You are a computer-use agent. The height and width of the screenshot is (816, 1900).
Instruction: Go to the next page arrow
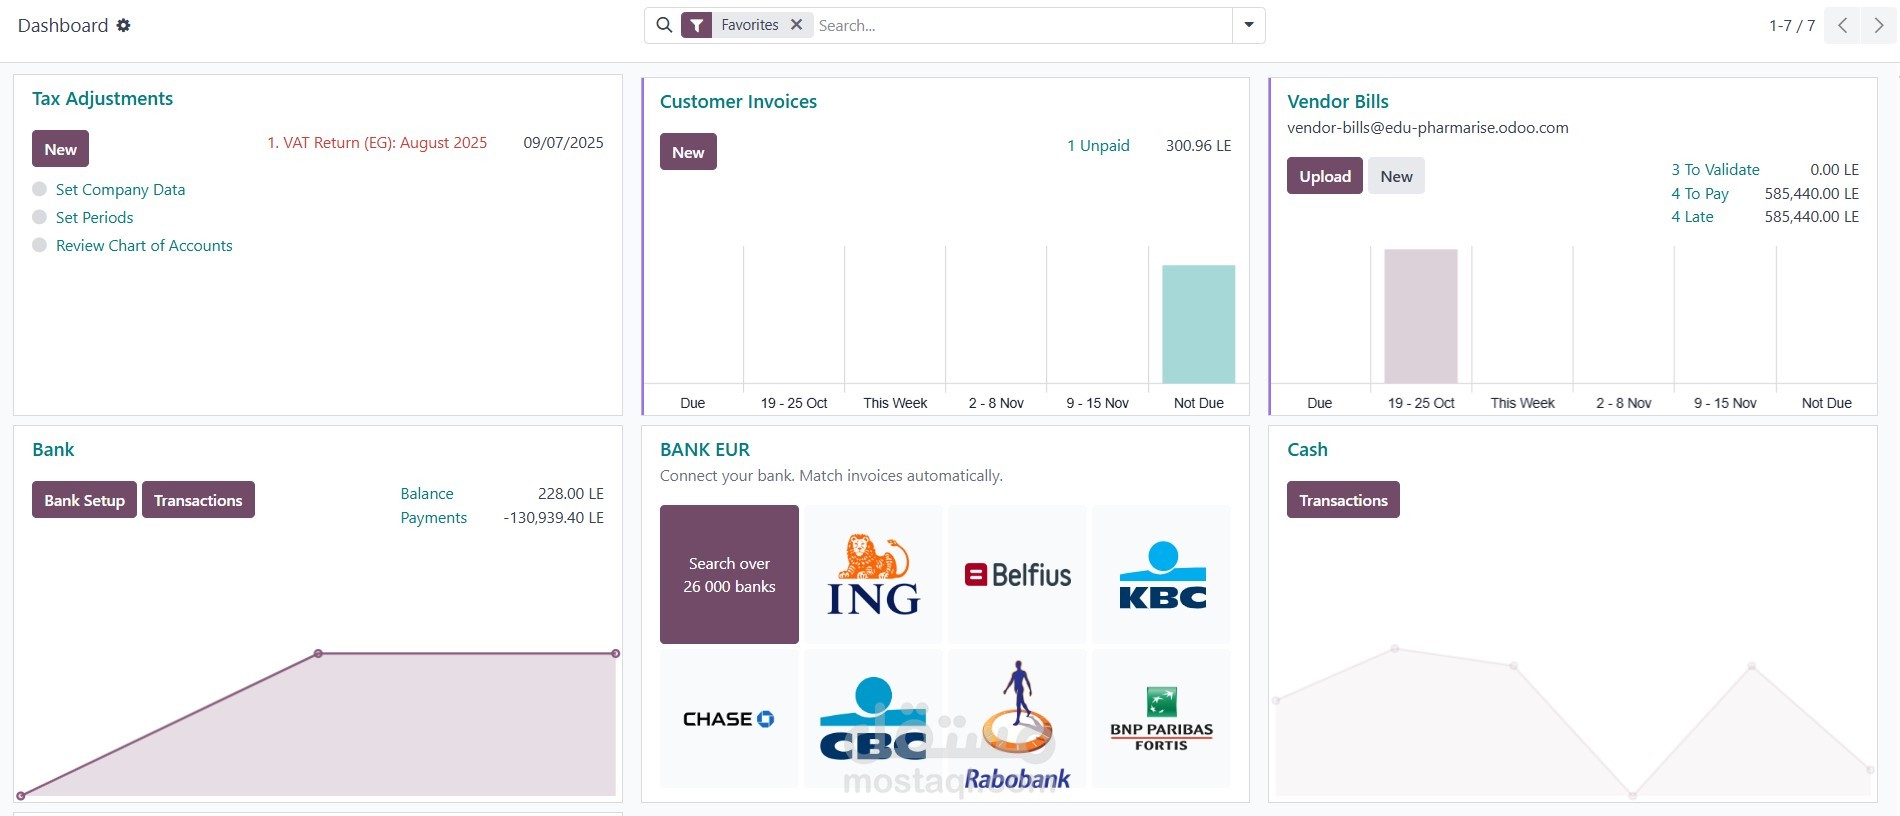[x=1878, y=25]
